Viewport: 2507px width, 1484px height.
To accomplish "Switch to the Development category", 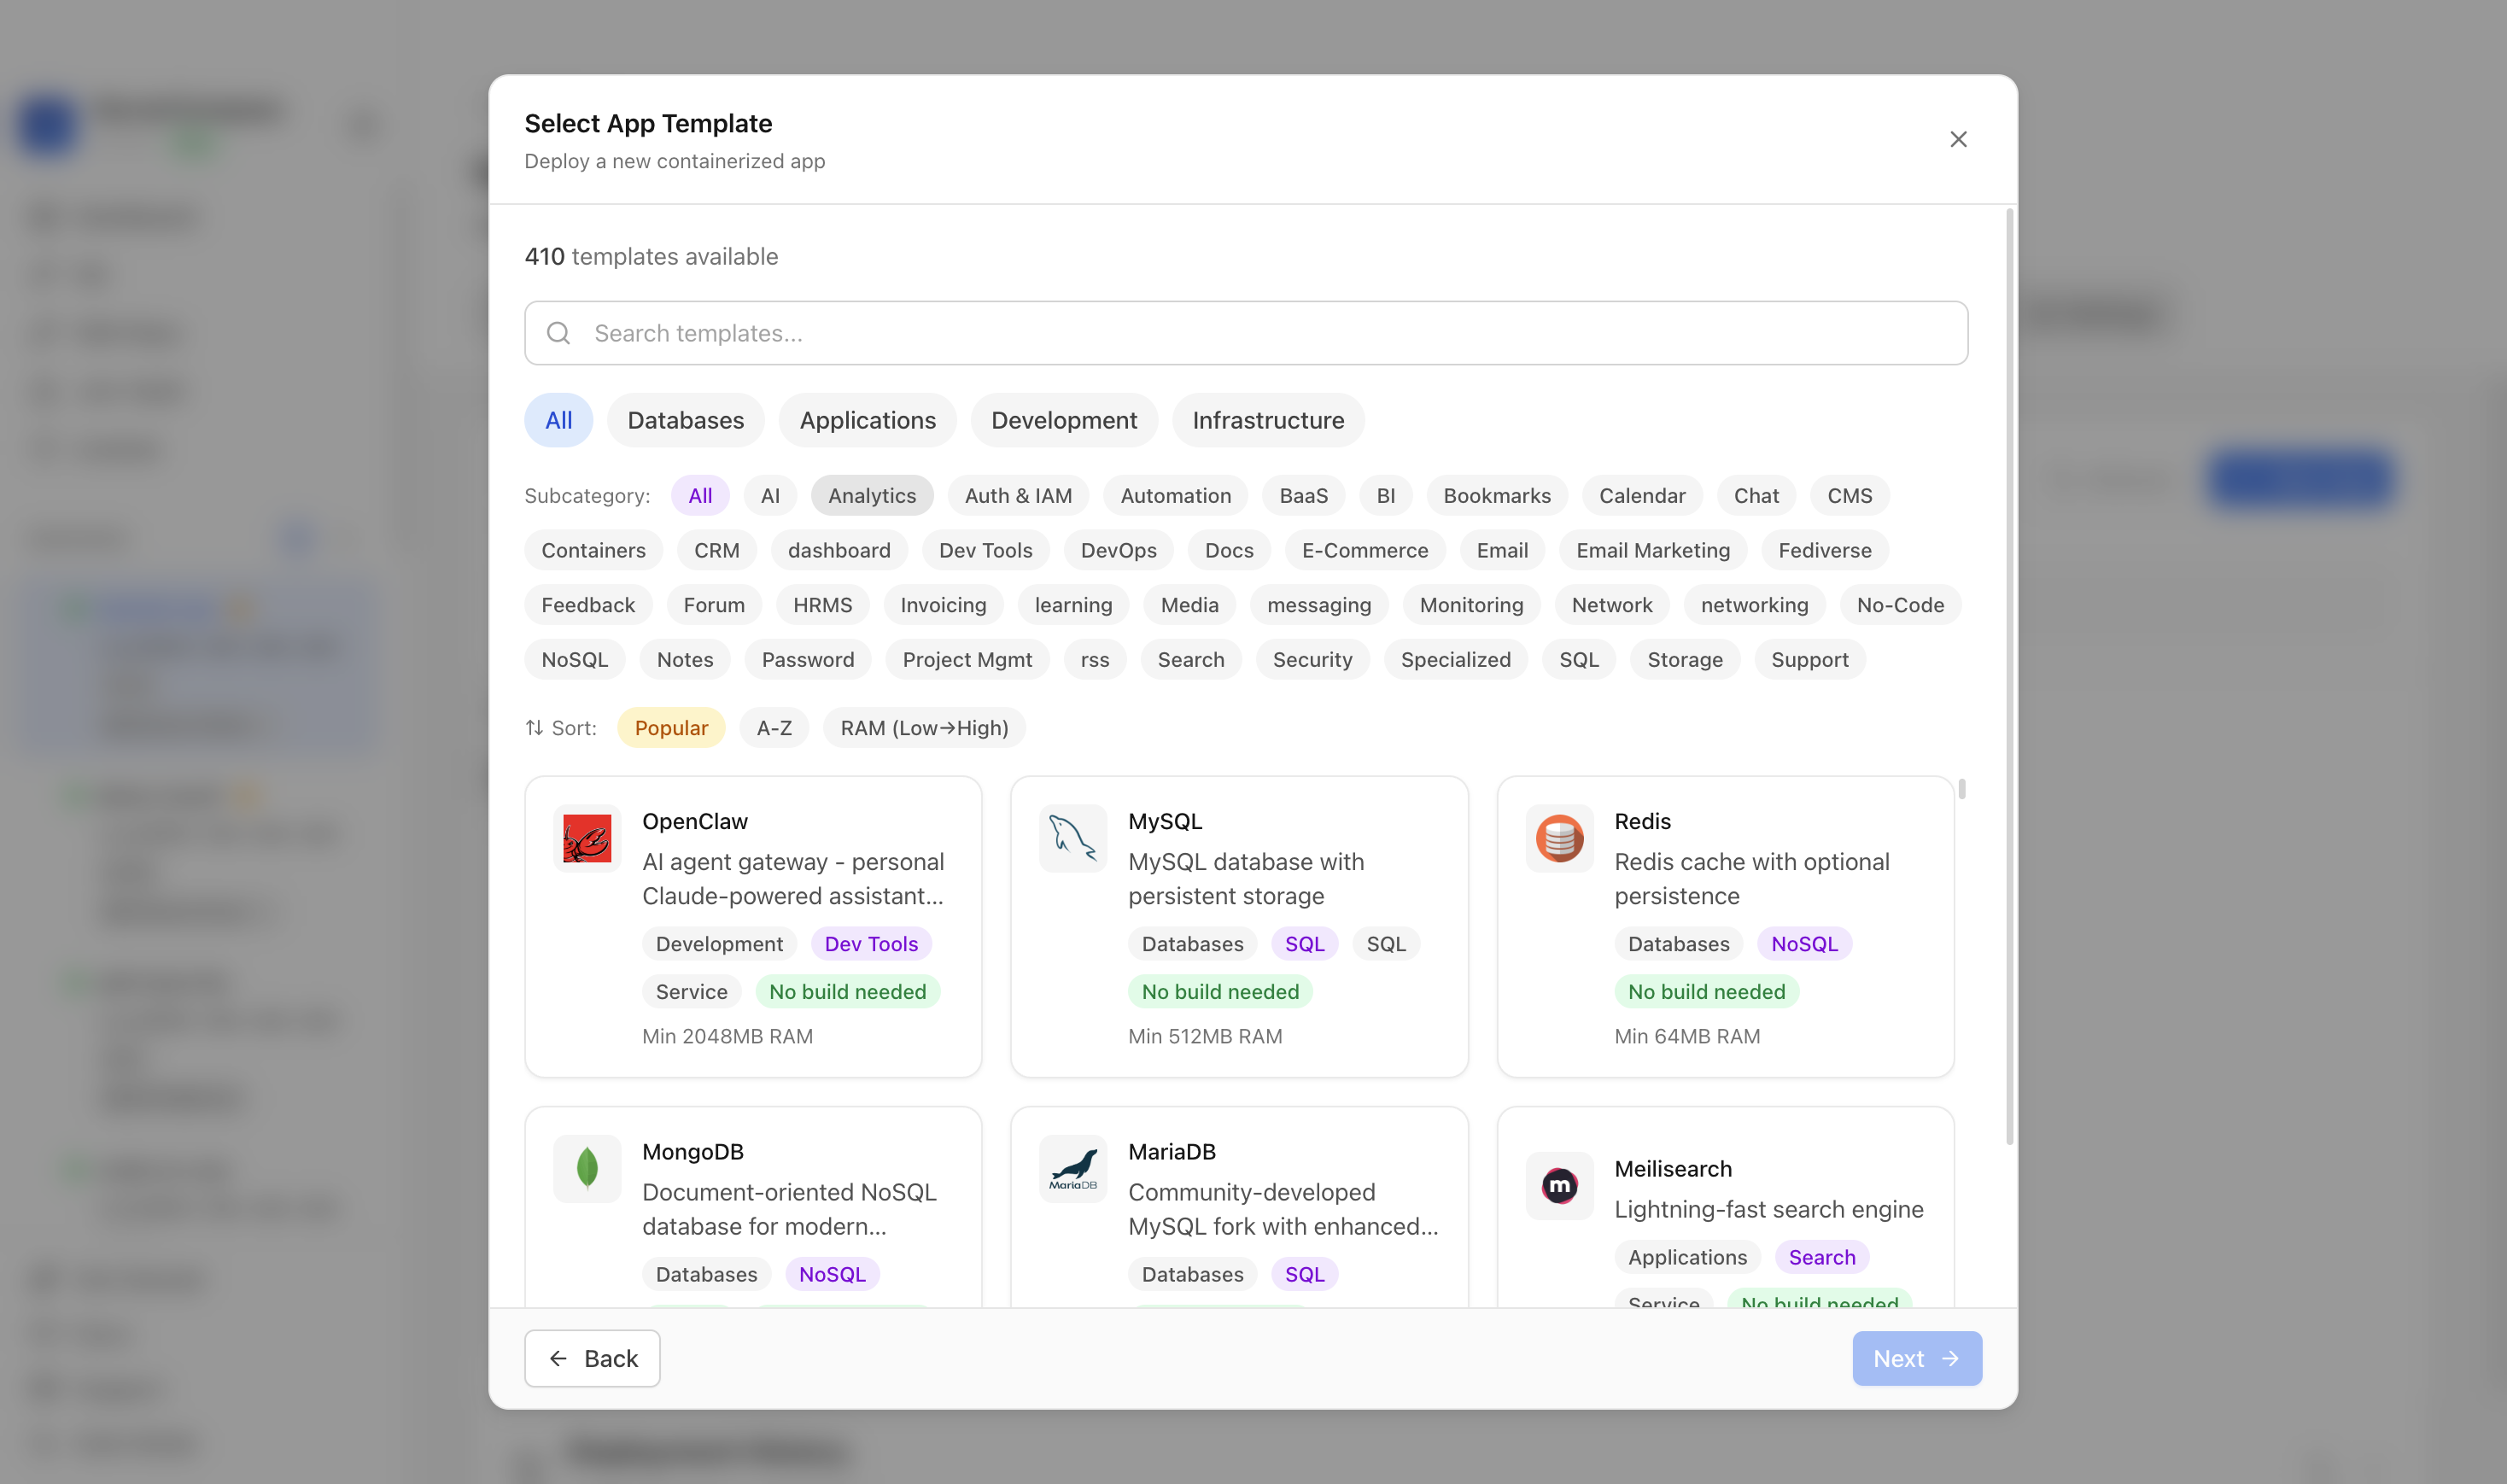I will [1064, 420].
